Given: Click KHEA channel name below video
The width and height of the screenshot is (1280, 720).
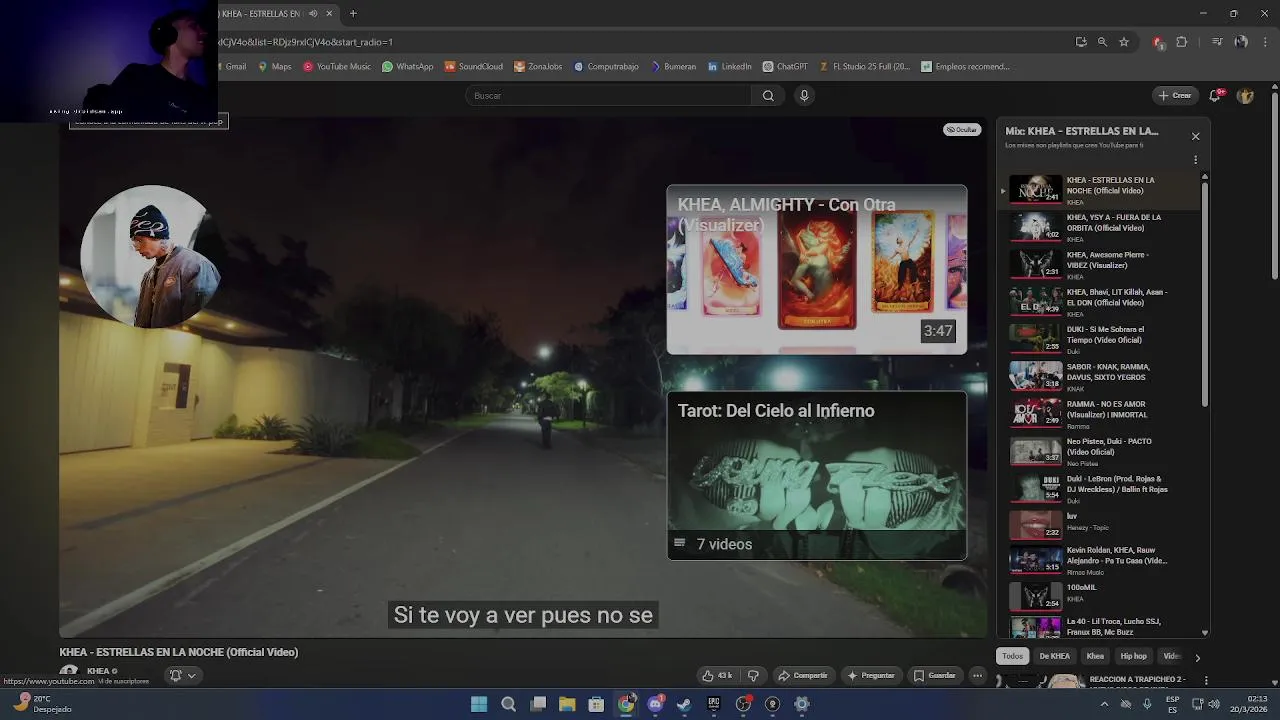Looking at the screenshot, I should point(99,671).
